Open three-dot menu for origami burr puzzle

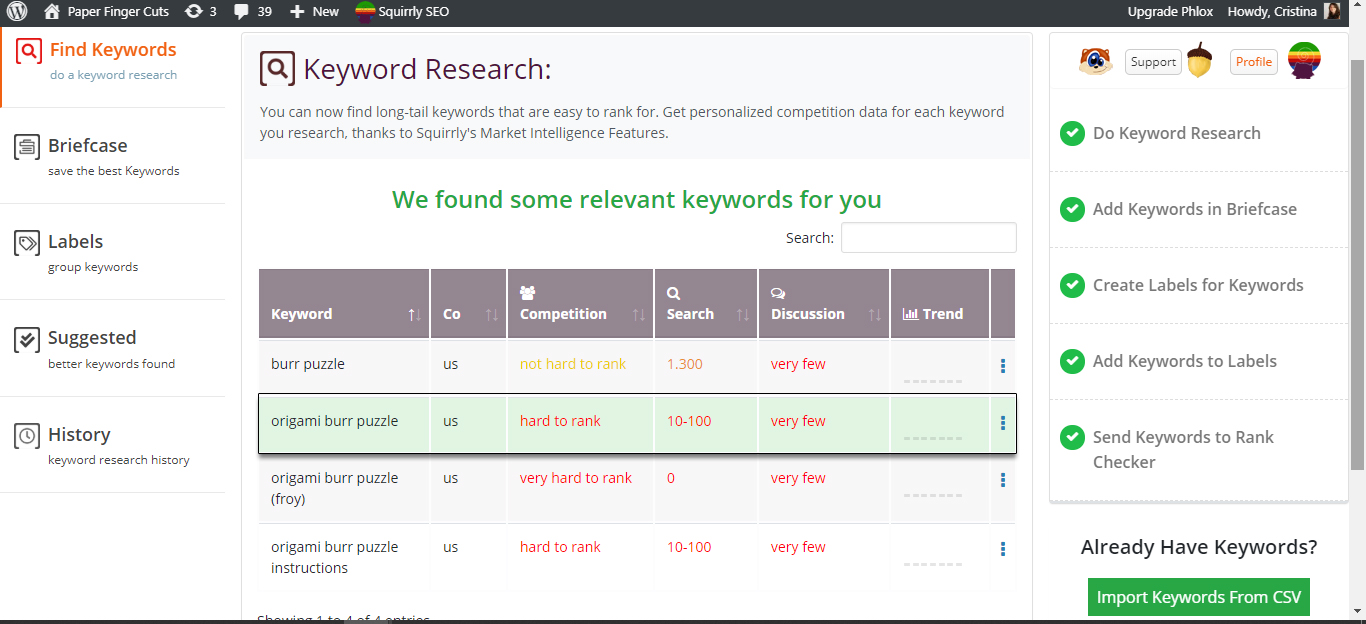click(1003, 423)
